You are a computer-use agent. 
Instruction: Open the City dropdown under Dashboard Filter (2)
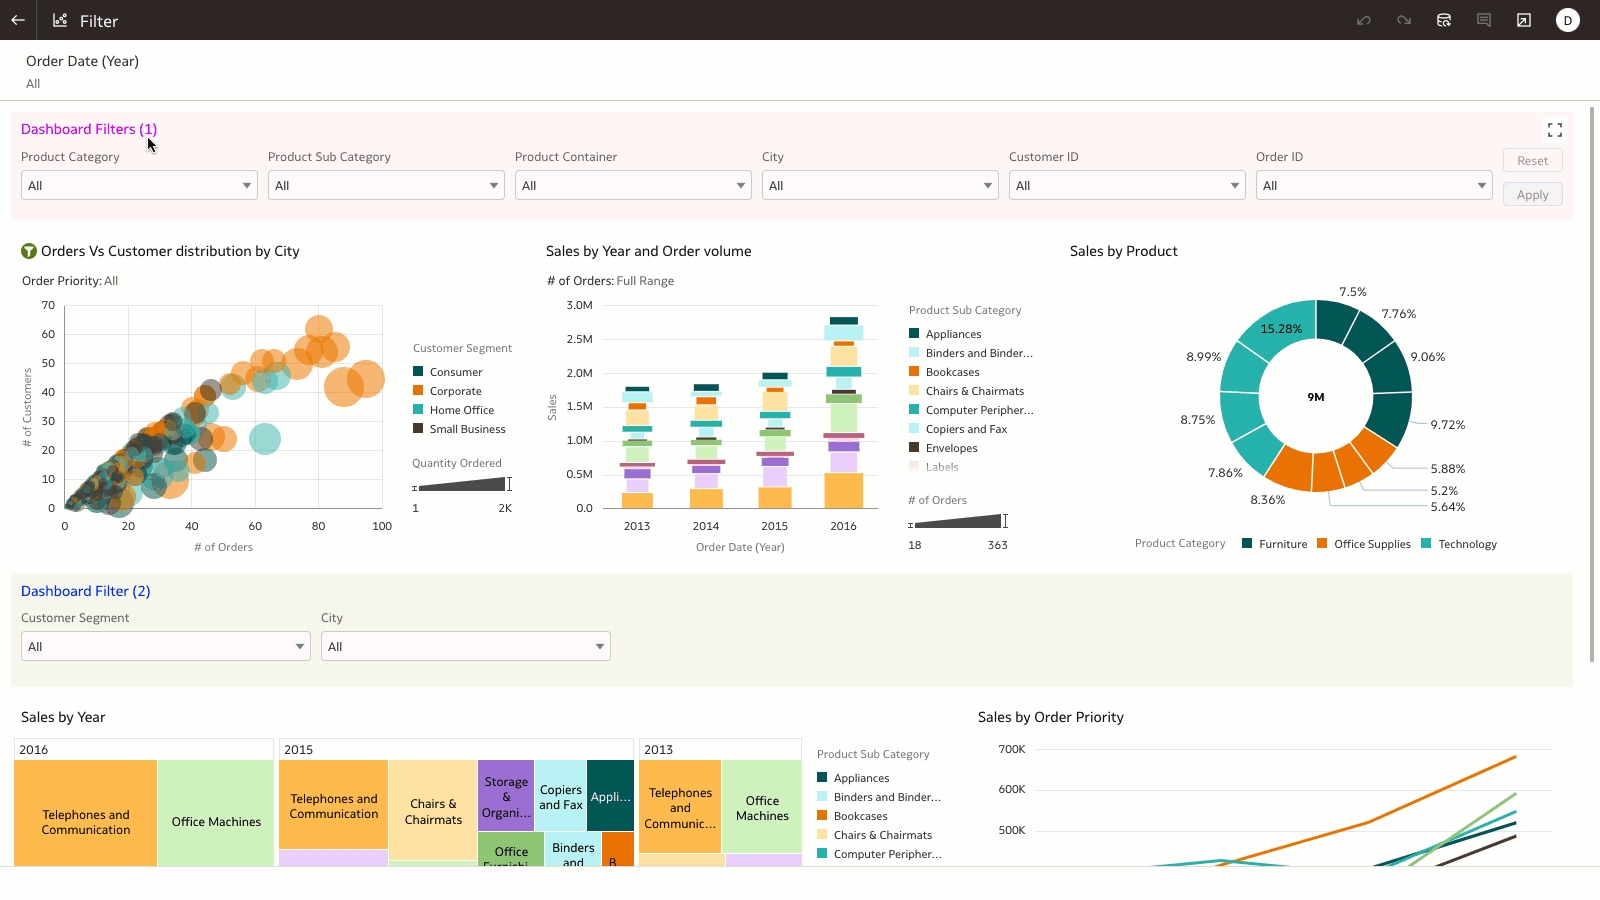465,646
